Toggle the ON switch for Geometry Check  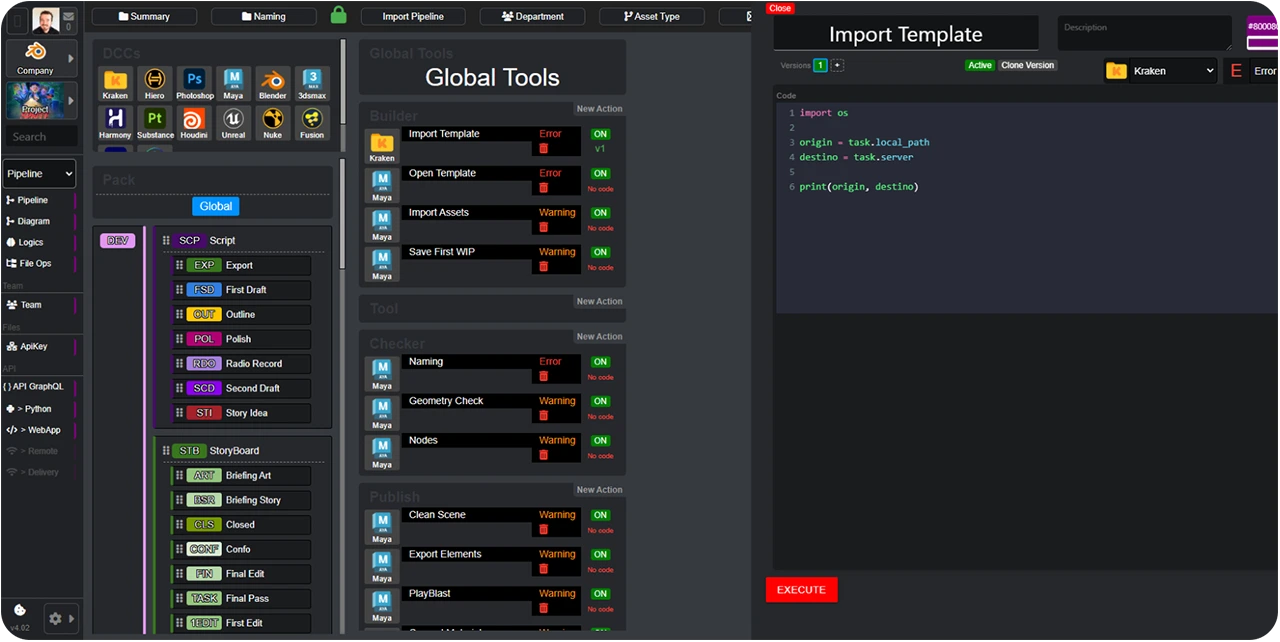click(x=600, y=401)
